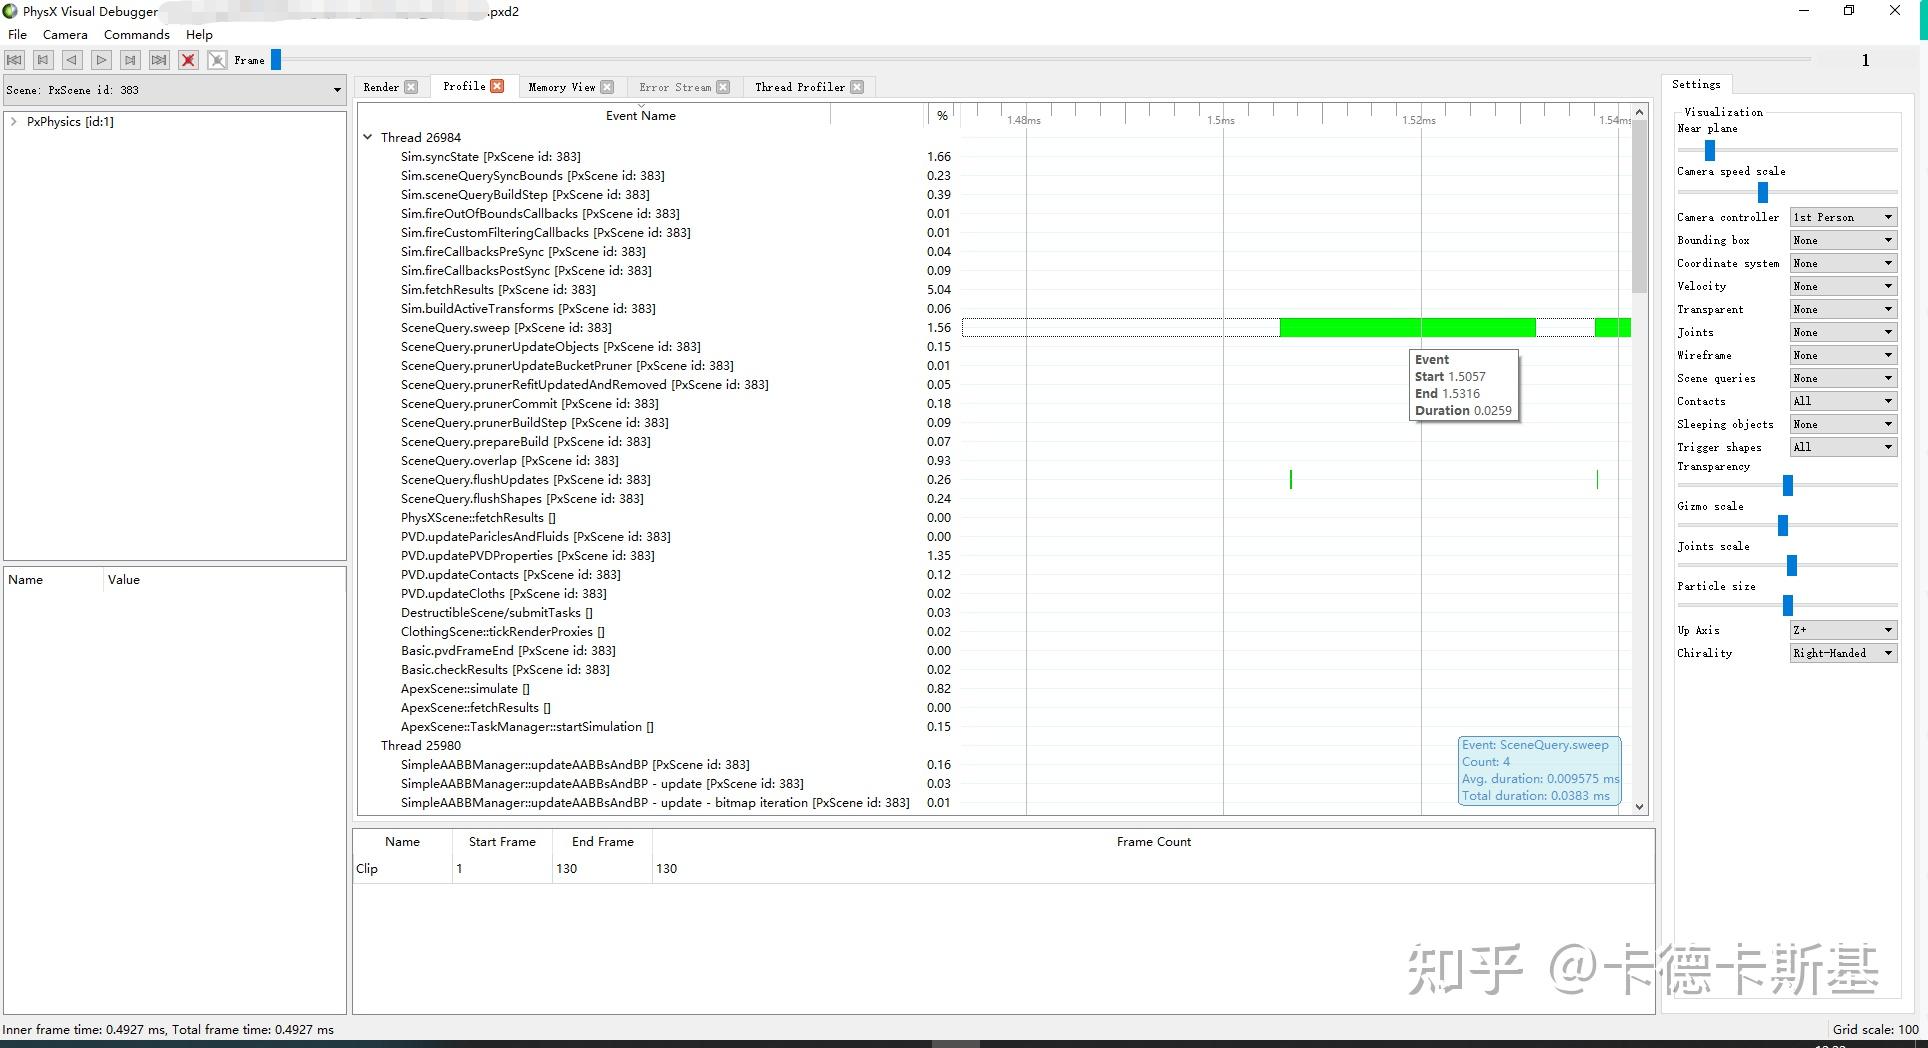Open the Scene PxScene id 383 dropdown
The width and height of the screenshot is (1928, 1048).
coord(174,90)
